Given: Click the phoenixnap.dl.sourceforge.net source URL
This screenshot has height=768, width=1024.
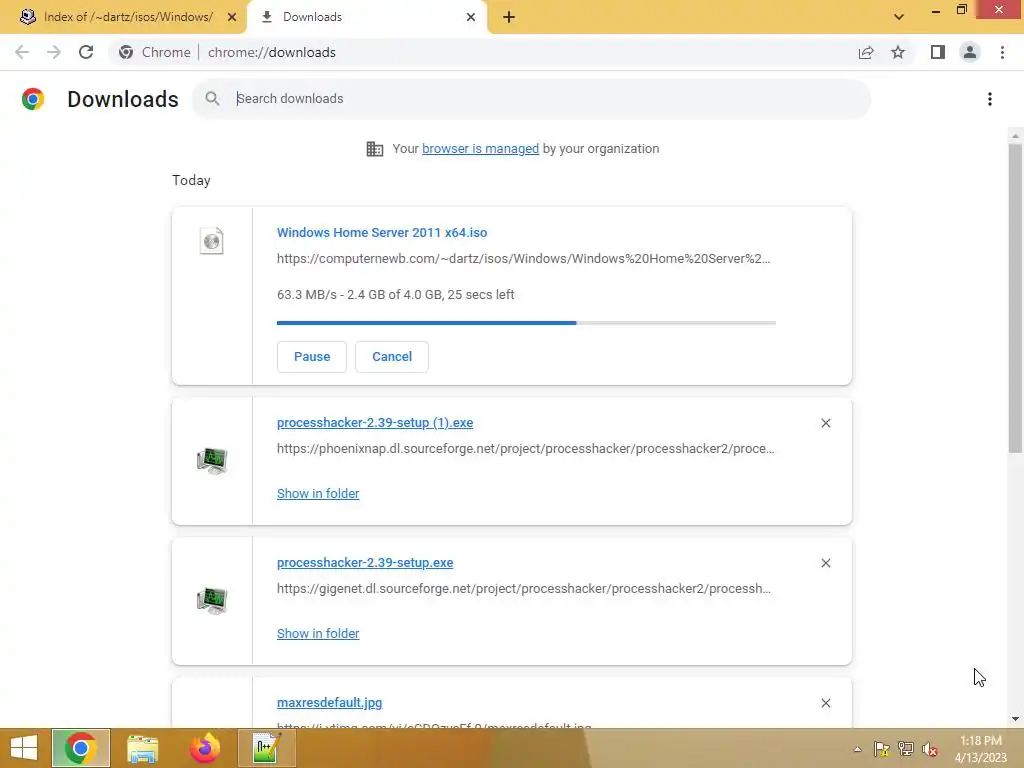Looking at the screenshot, I should tap(526, 449).
